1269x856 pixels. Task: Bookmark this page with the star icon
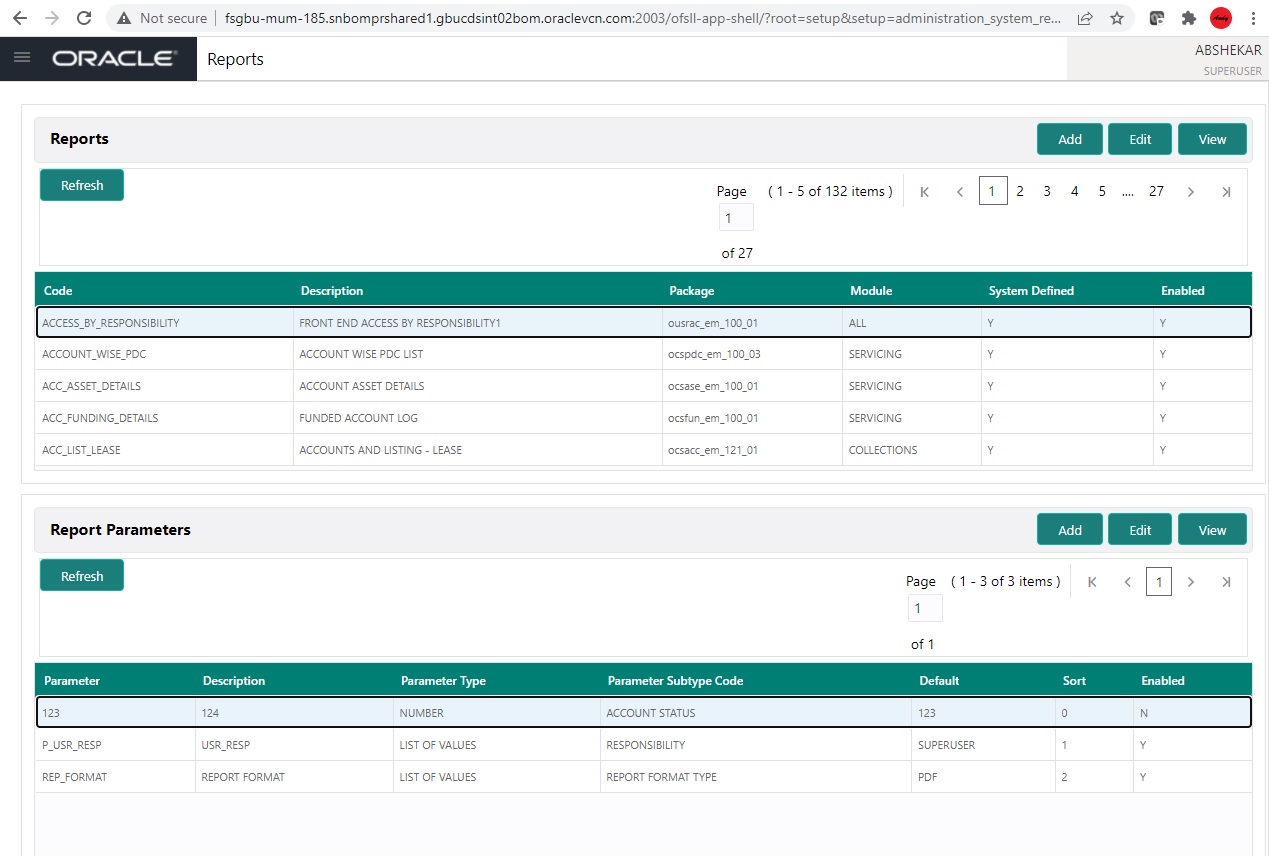[1116, 18]
